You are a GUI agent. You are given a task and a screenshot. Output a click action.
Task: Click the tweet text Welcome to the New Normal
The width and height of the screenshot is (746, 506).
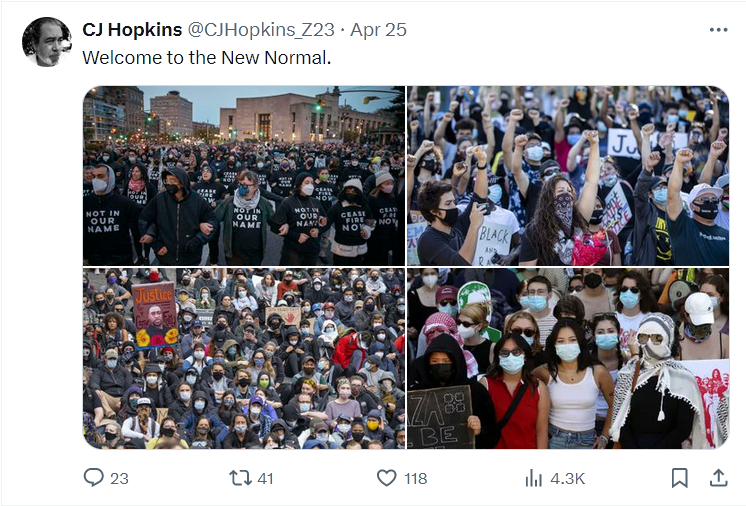click(206, 58)
